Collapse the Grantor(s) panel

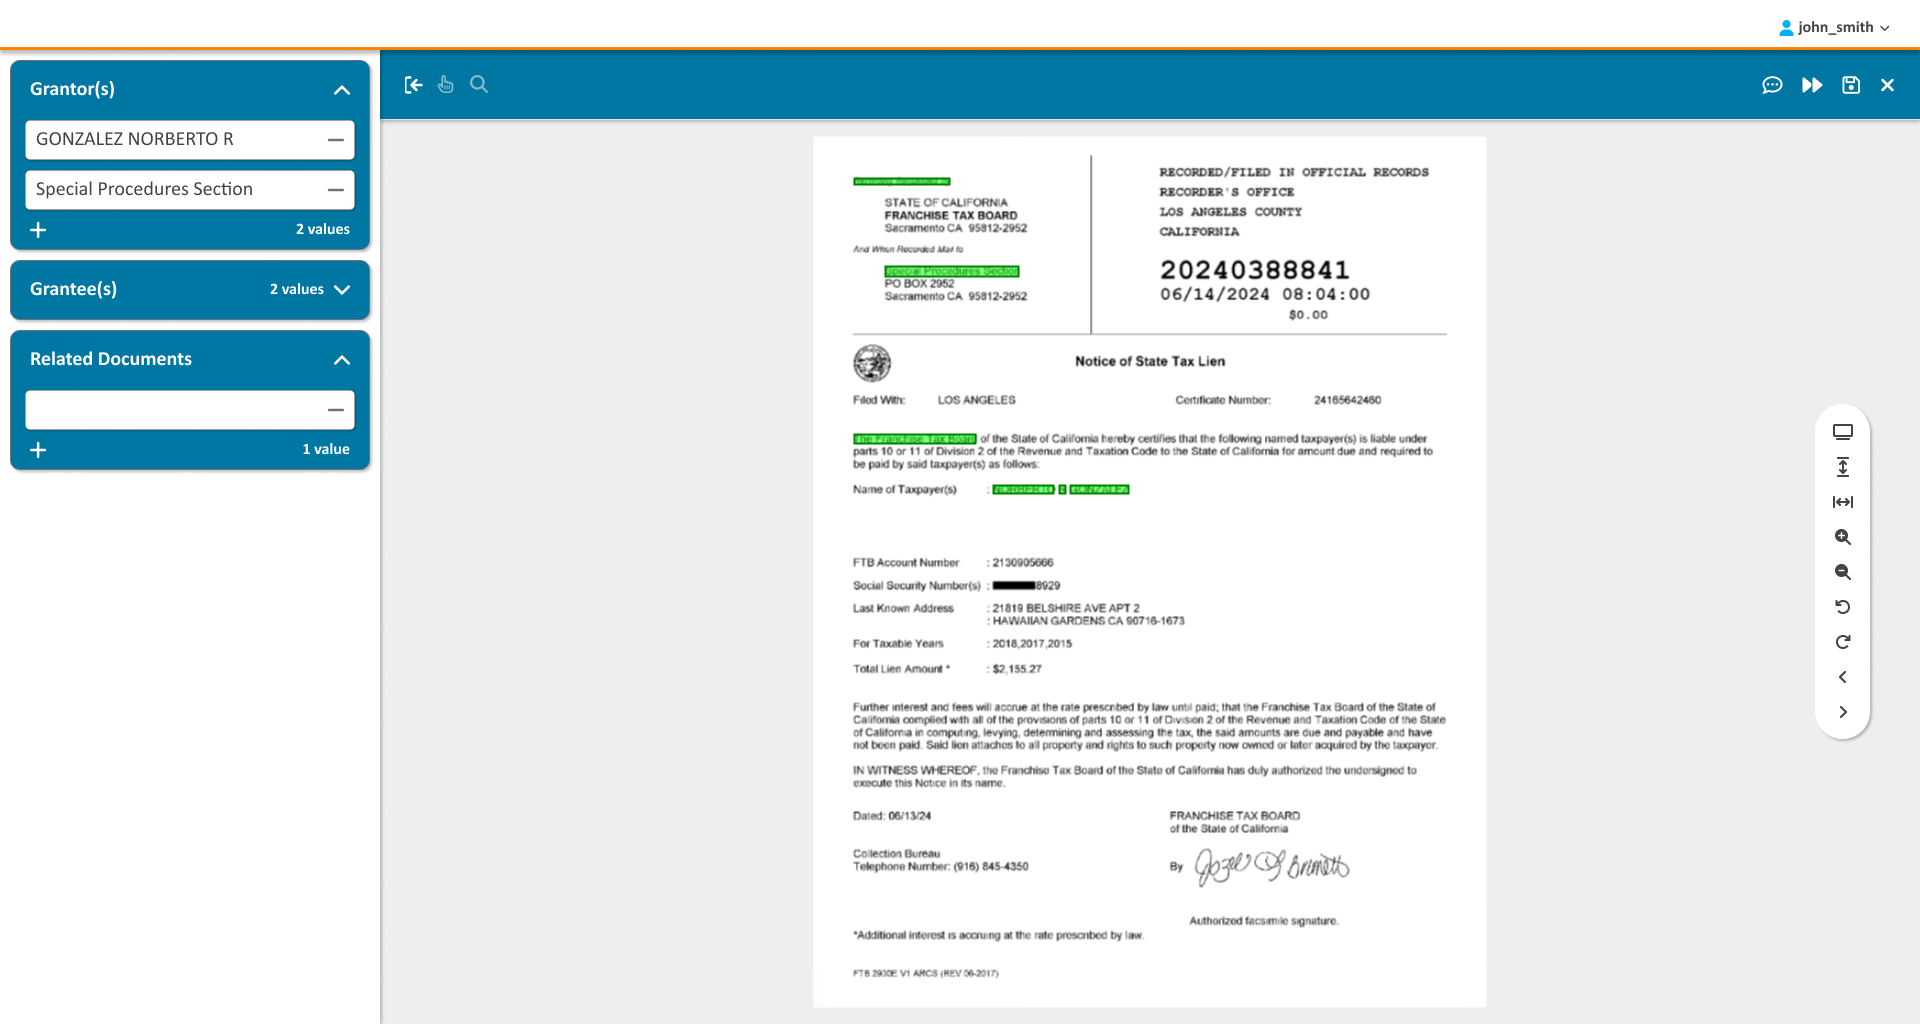click(x=342, y=90)
